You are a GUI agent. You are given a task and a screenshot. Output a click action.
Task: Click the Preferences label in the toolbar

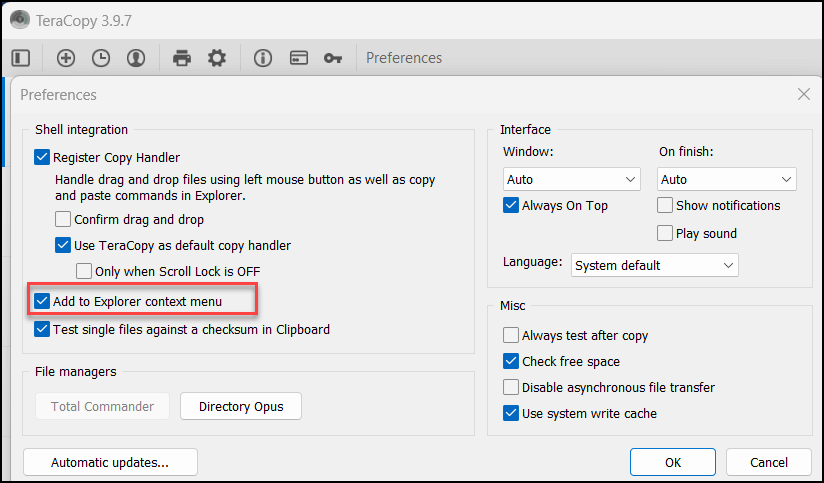[x=404, y=58]
